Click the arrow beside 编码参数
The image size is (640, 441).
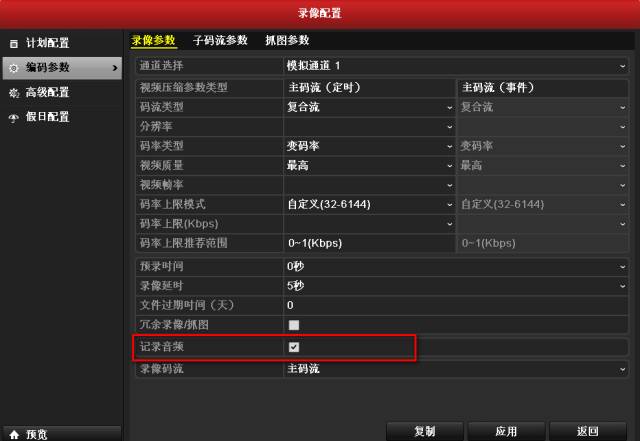[115, 68]
